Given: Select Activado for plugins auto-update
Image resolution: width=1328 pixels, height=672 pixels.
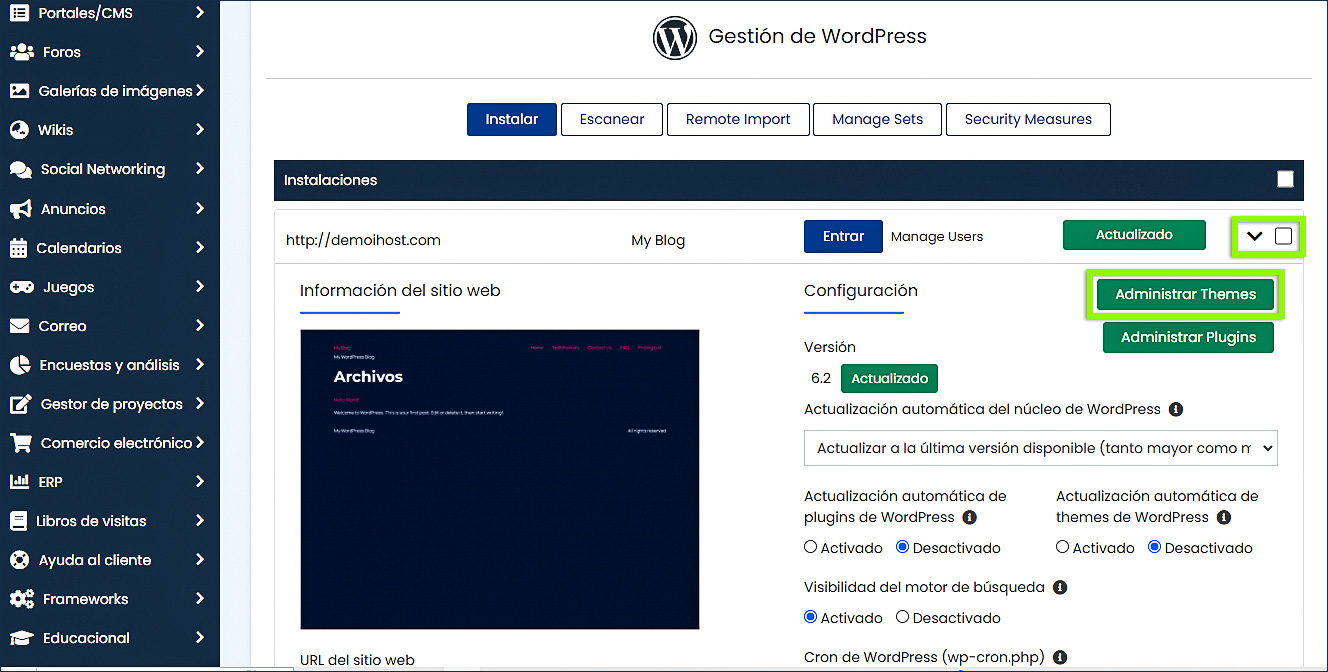Looking at the screenshot, I should coord(811,547).
